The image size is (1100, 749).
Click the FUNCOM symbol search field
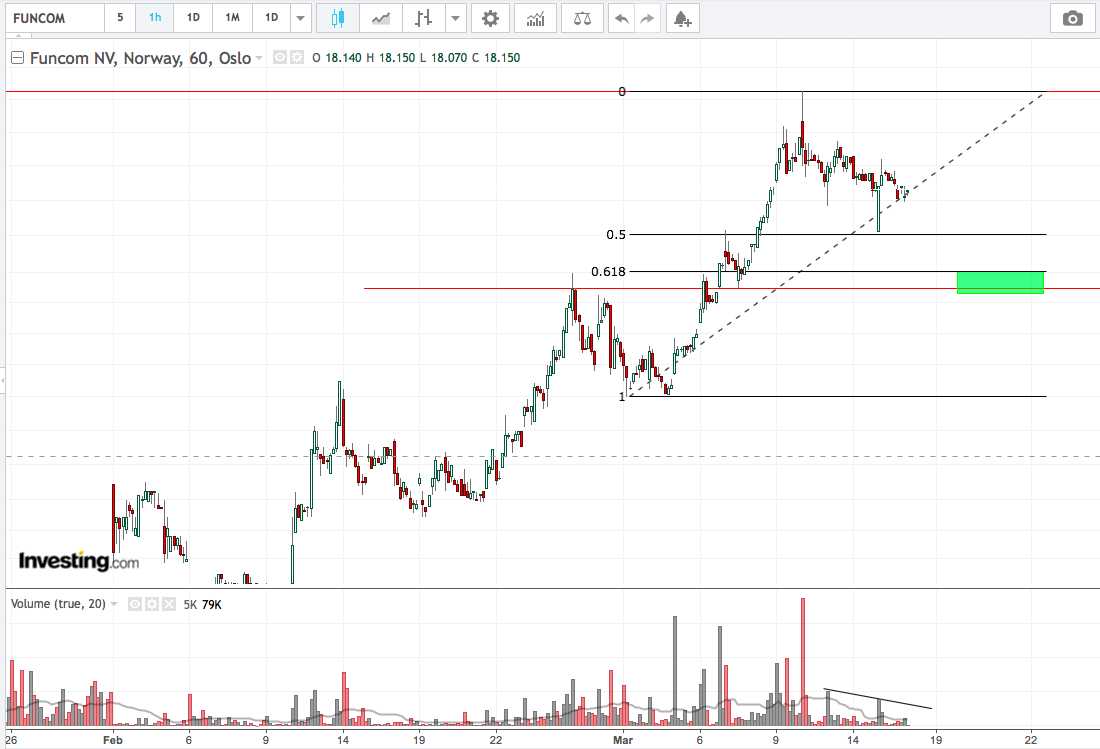pyautogui.click(x=55, y=18)
